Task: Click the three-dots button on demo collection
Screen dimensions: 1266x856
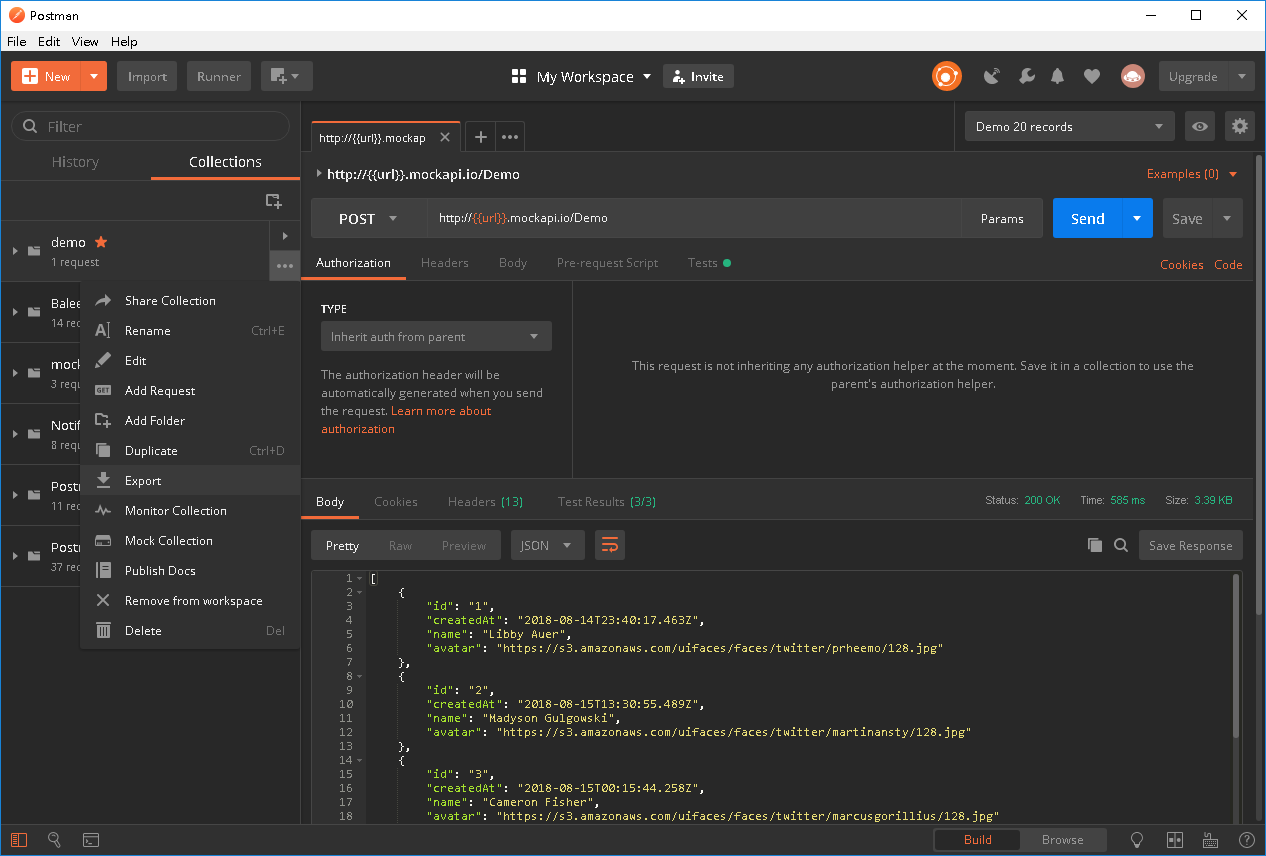Action: [285, 266]
